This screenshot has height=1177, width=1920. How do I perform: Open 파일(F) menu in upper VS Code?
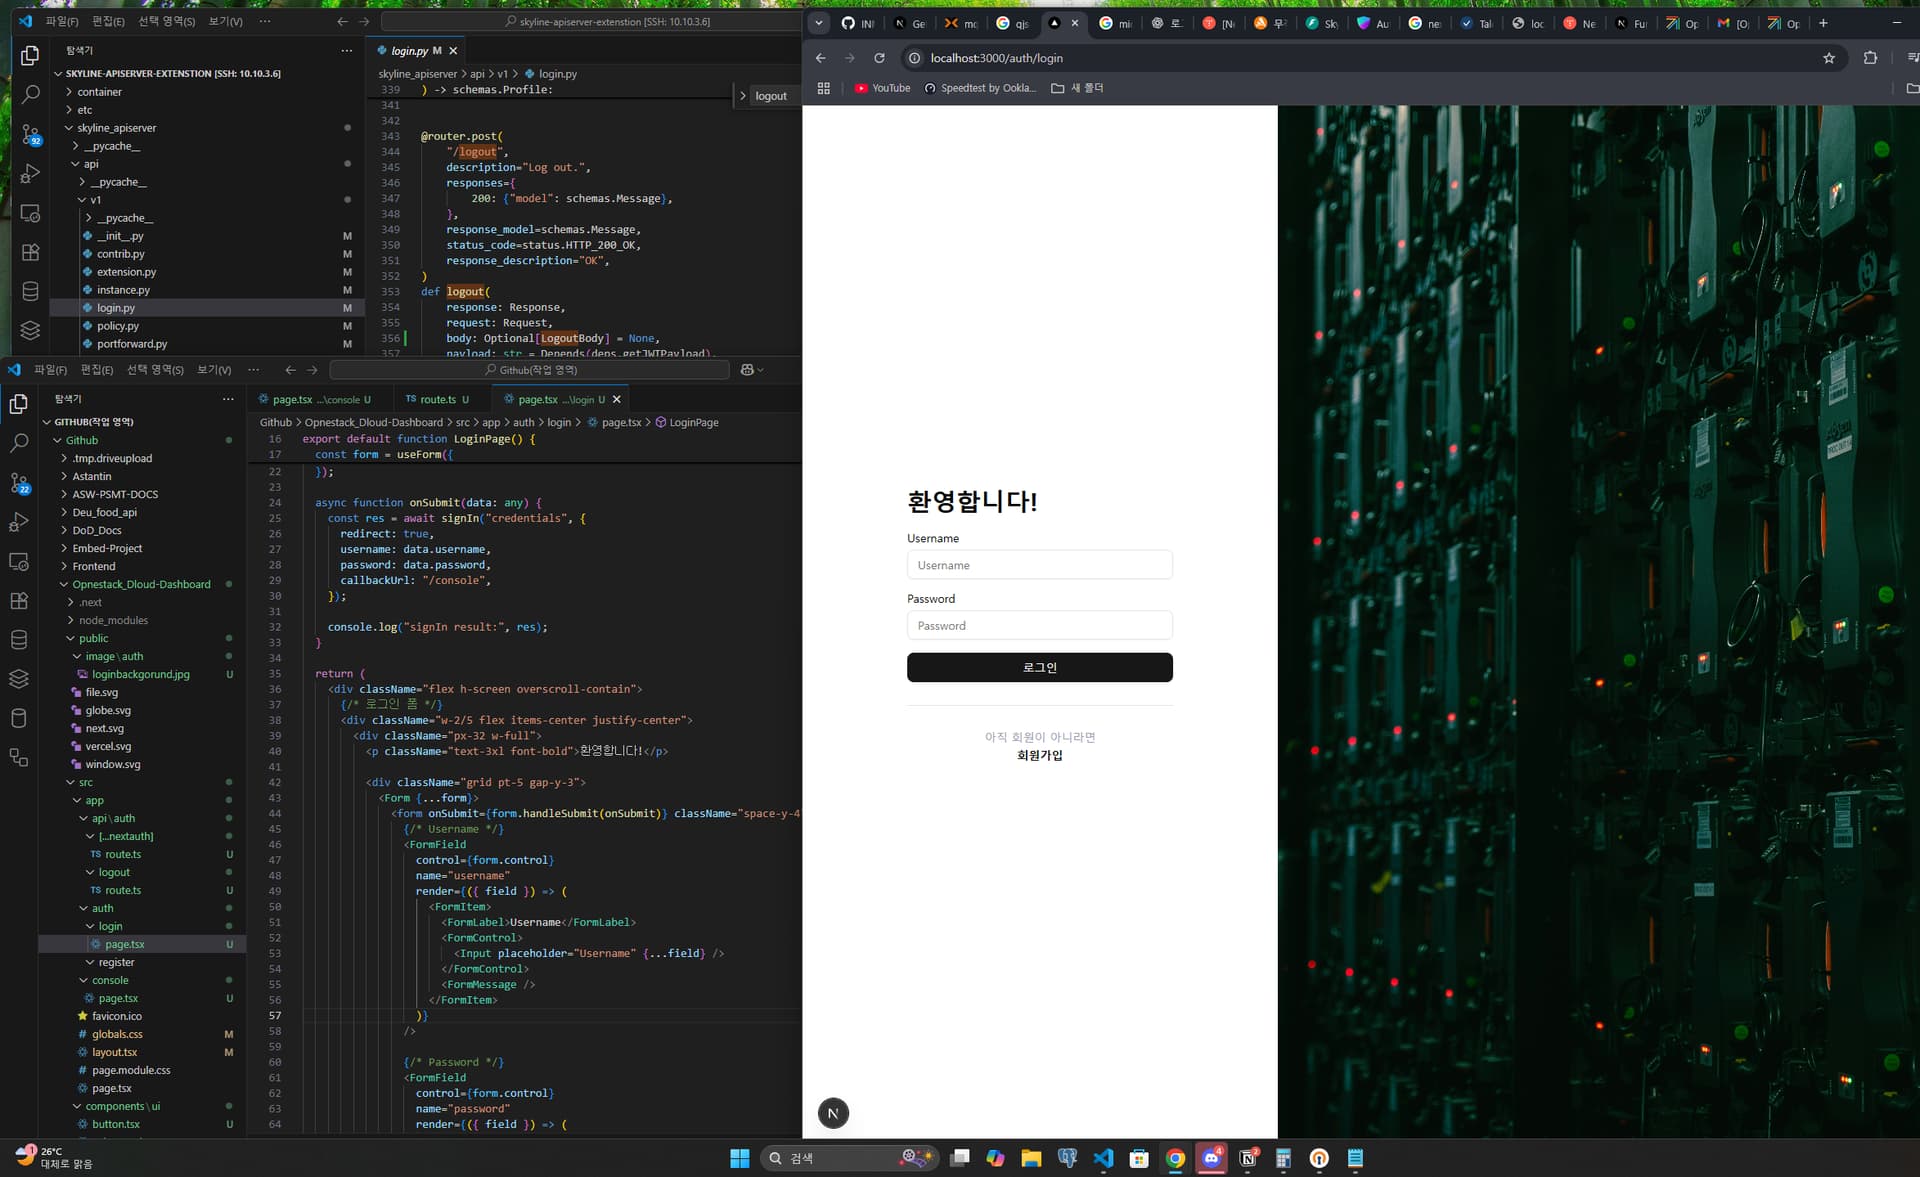click(x=61, y=21)
